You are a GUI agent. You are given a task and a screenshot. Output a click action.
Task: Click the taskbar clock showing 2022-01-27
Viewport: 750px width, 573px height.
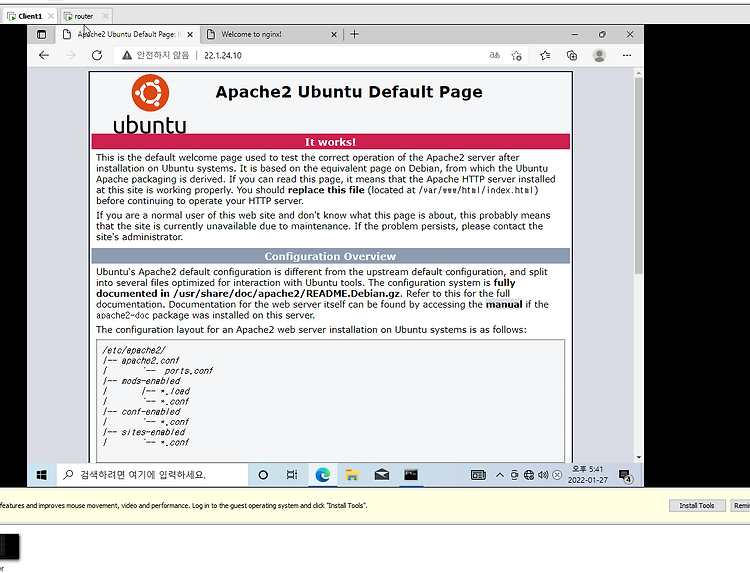pos(588,474)
